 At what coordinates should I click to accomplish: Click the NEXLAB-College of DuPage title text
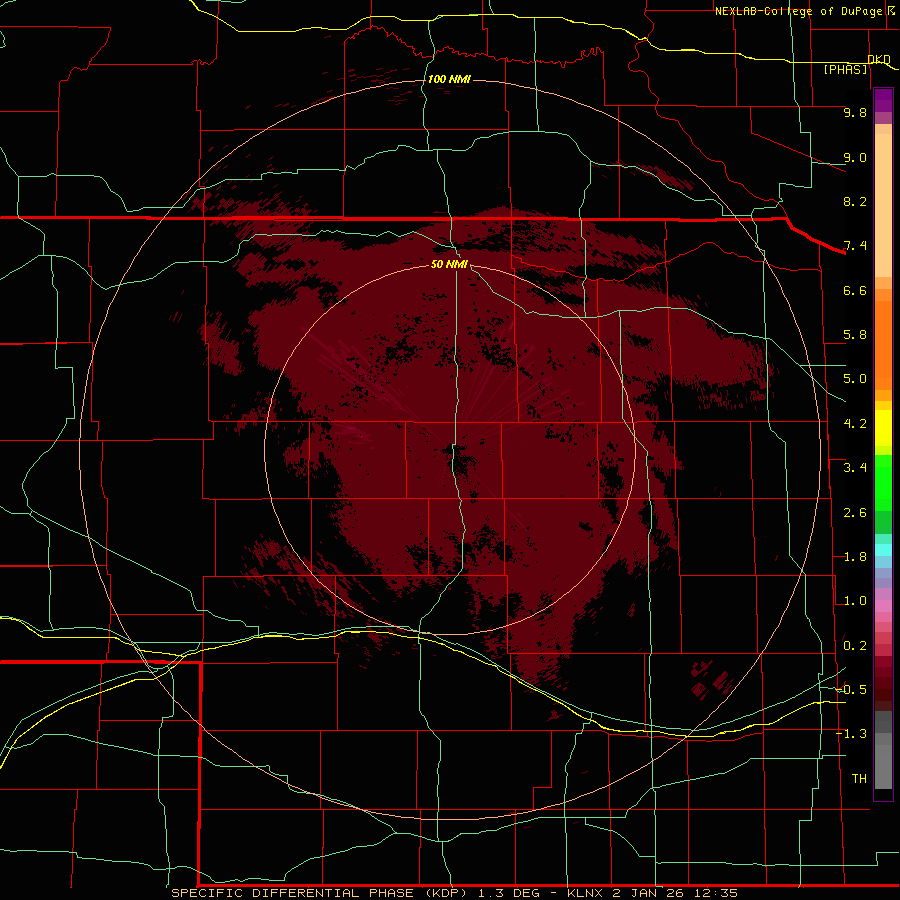(798, 11)
